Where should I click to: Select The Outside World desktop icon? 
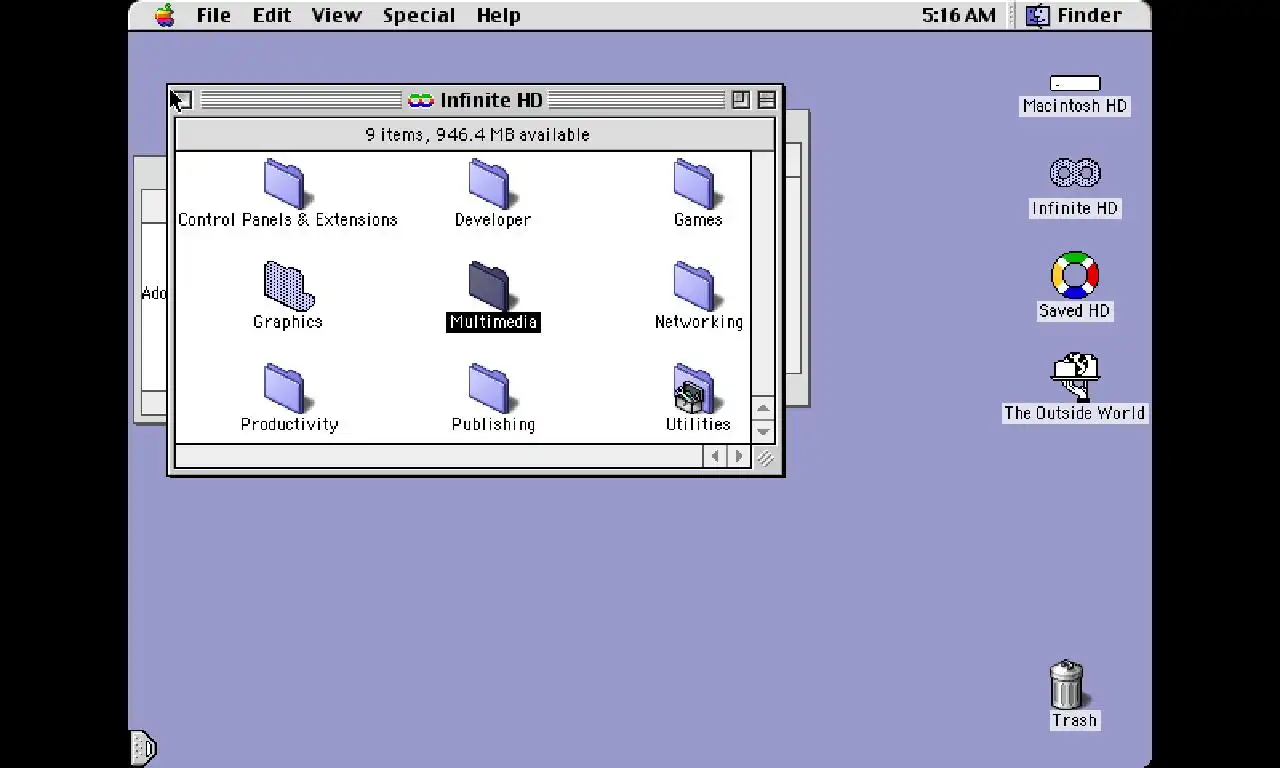tap(1075, 377)
